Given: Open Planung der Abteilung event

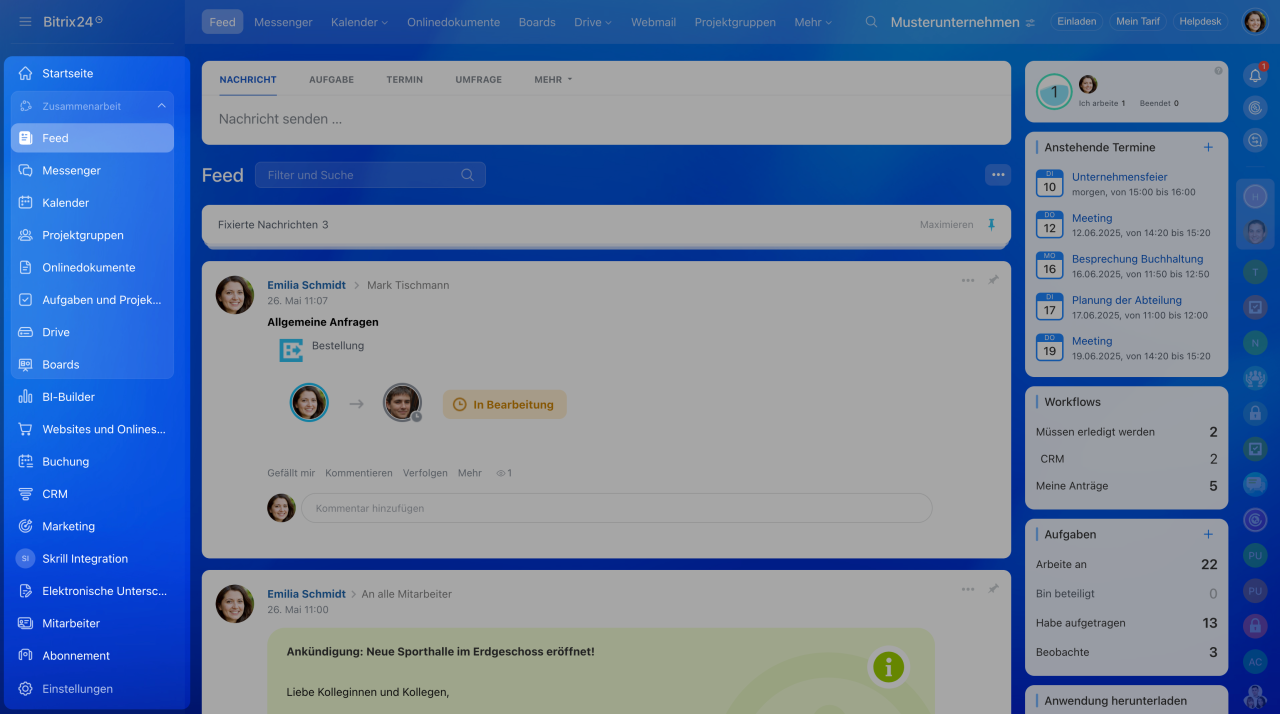Looking at the screenshot, I should click(x=1127, y=300).
